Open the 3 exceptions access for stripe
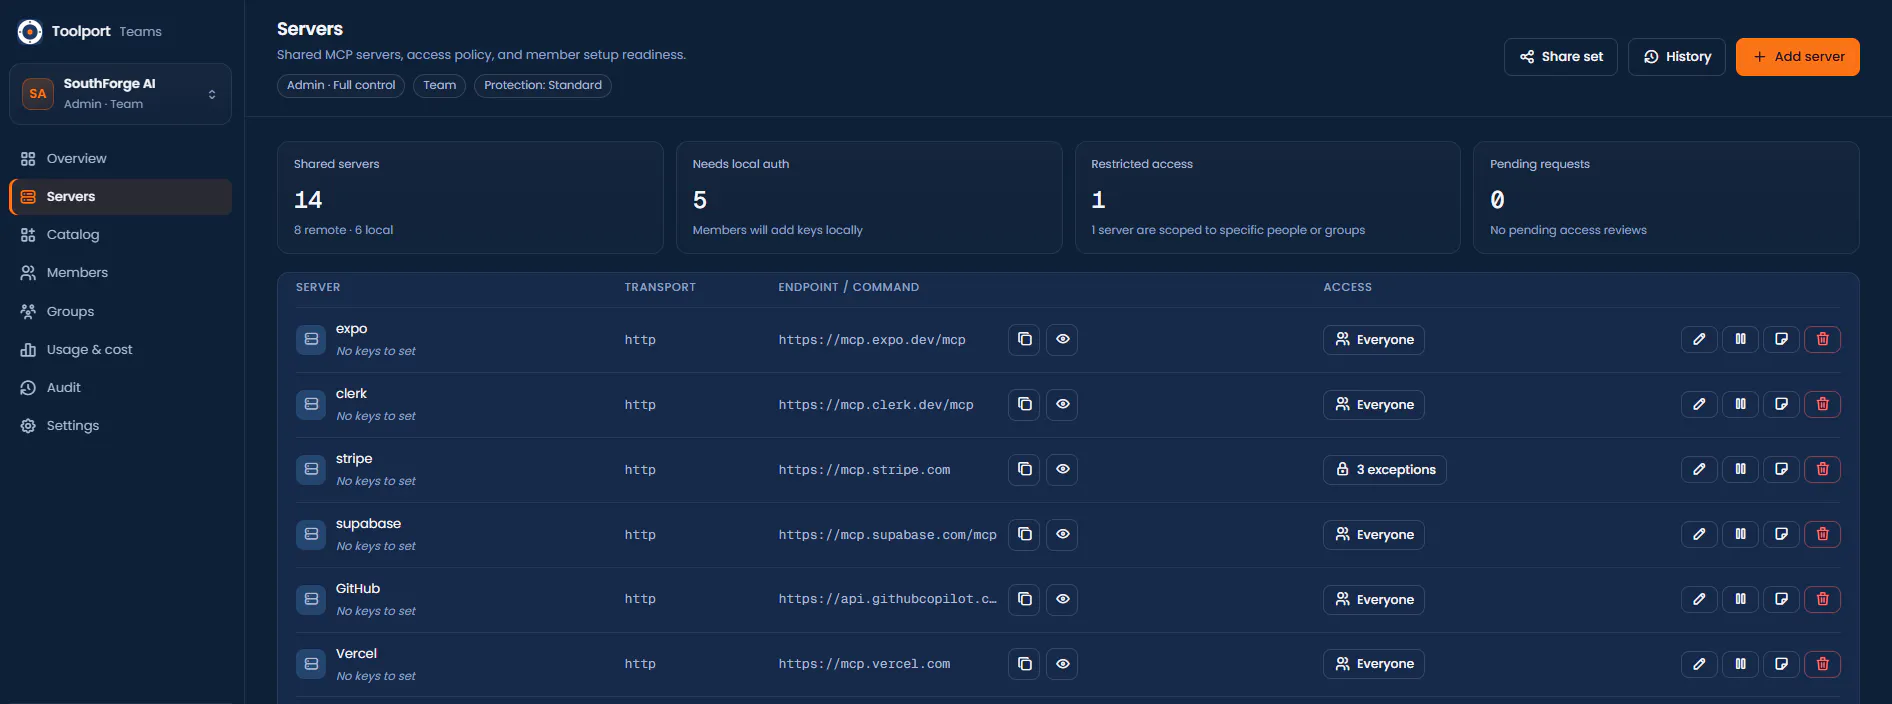Image resolution: width=1892 pixels, height=704 pixels. pyautogui.click(x=1385, y=470)
